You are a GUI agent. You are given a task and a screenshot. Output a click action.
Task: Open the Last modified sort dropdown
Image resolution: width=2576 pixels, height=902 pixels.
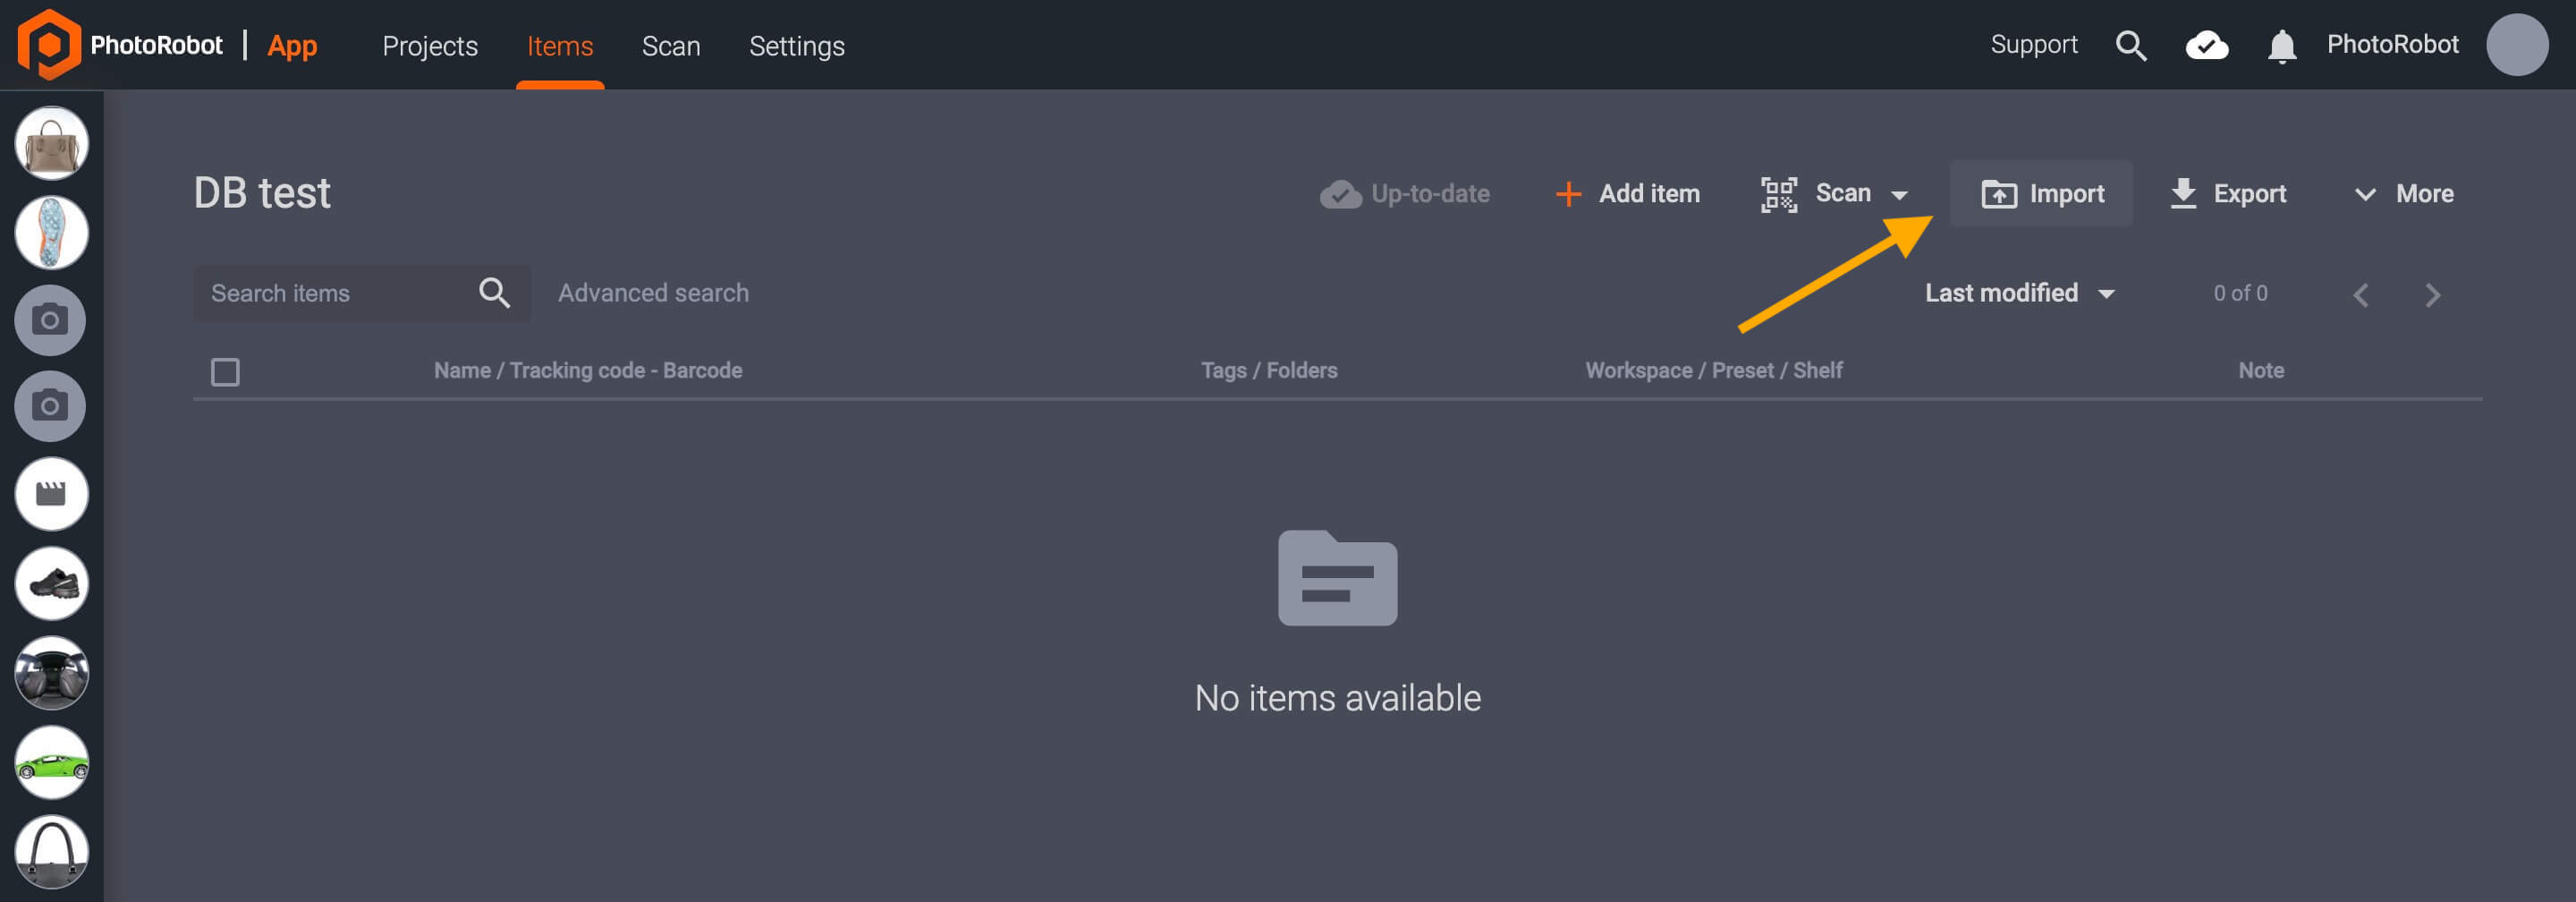pos(2019,293)
